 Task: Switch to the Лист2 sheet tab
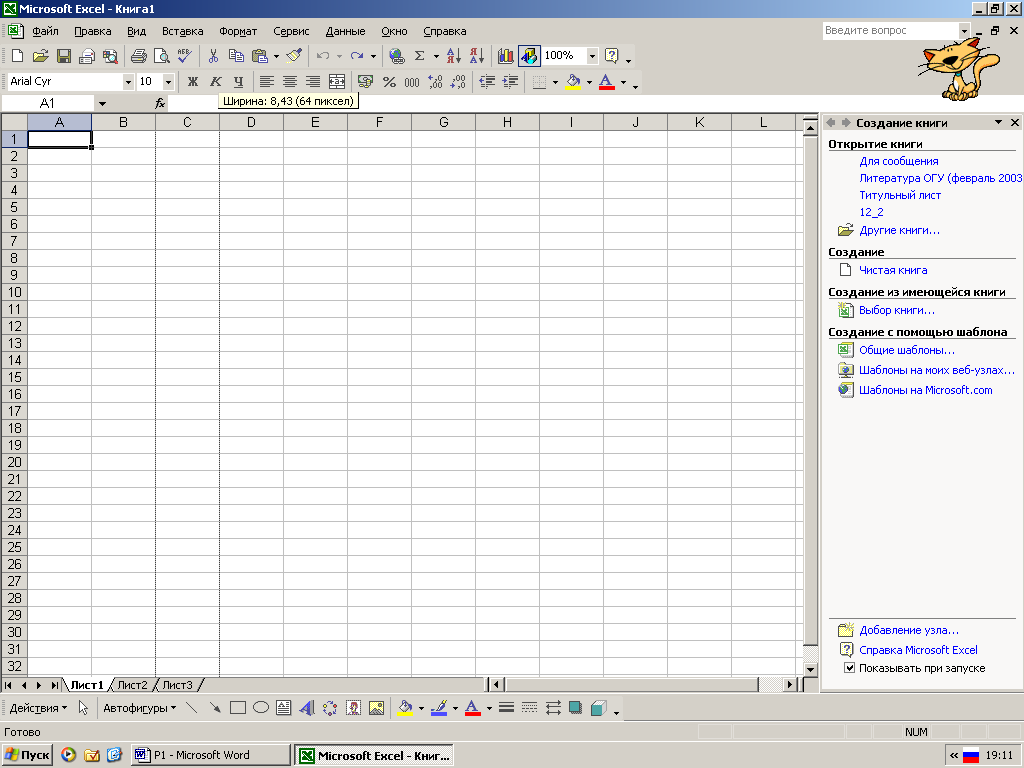[x=133, y=685]
